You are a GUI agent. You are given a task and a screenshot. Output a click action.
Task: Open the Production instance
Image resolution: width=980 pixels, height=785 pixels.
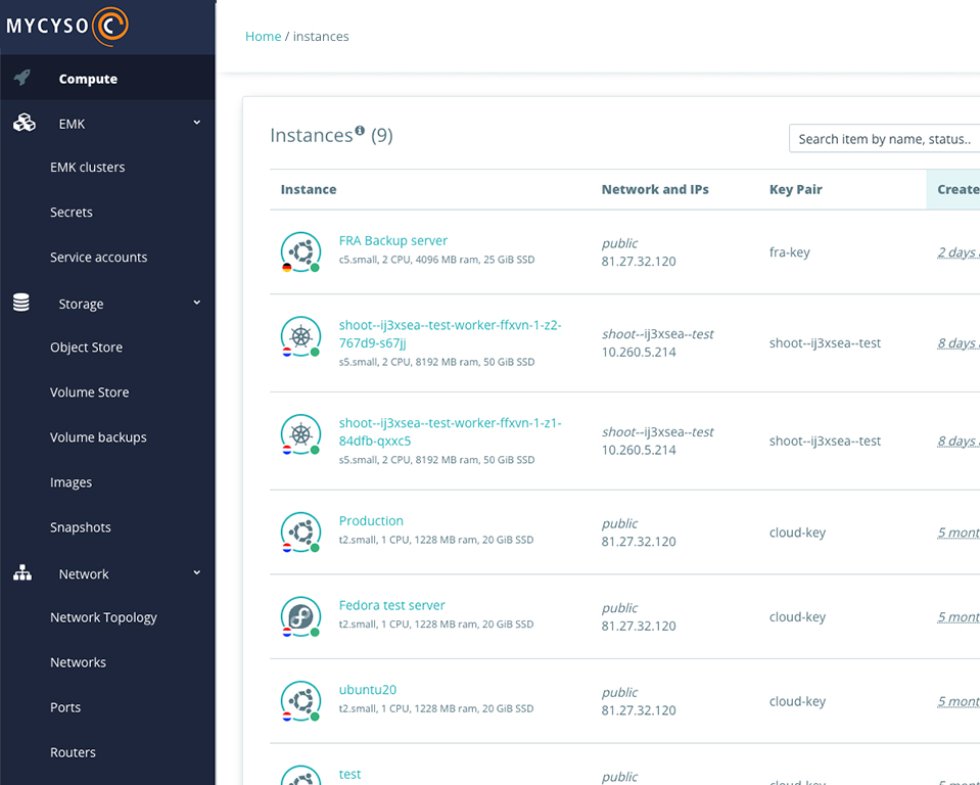pyautogui.click(x=371, y=521)
